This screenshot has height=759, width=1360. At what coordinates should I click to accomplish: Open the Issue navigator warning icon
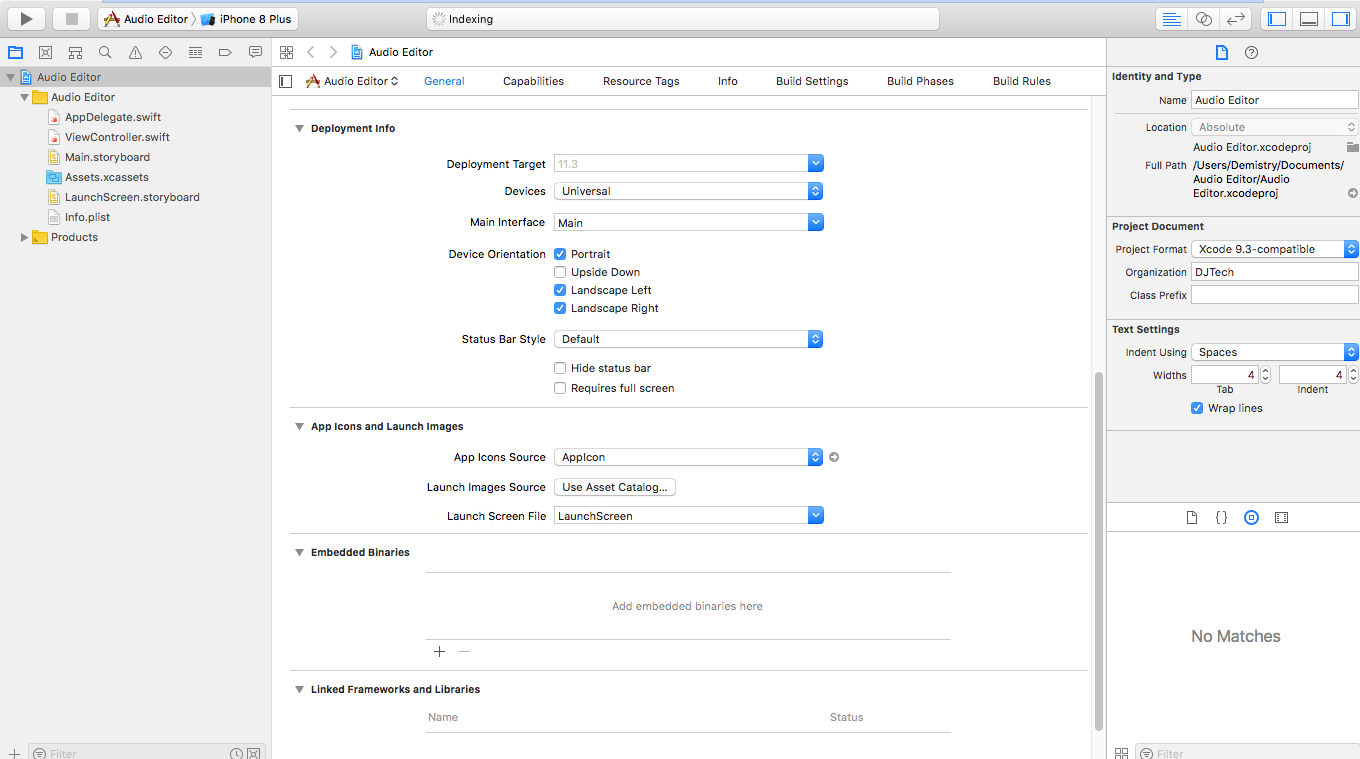pos(134,52)
